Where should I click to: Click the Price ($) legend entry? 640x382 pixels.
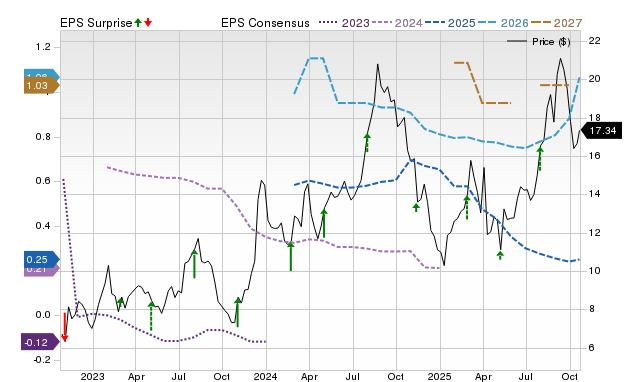(x=539, y=42)
